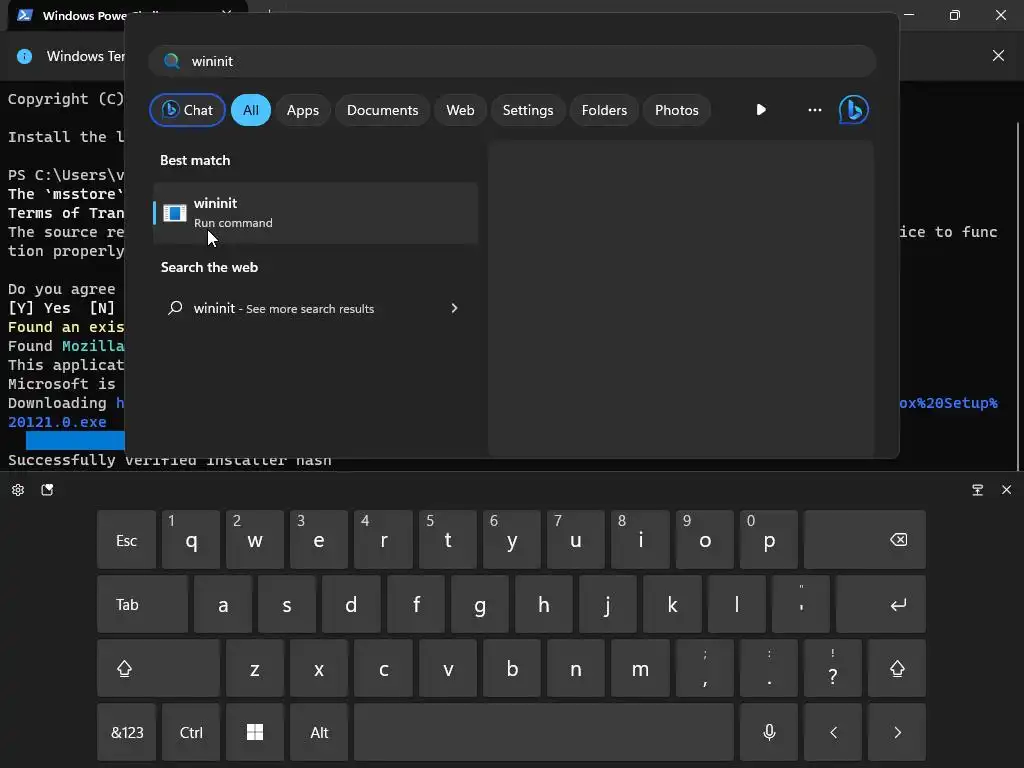
Task: Click the wininit run command icon
Action: (x=175, y=213)
